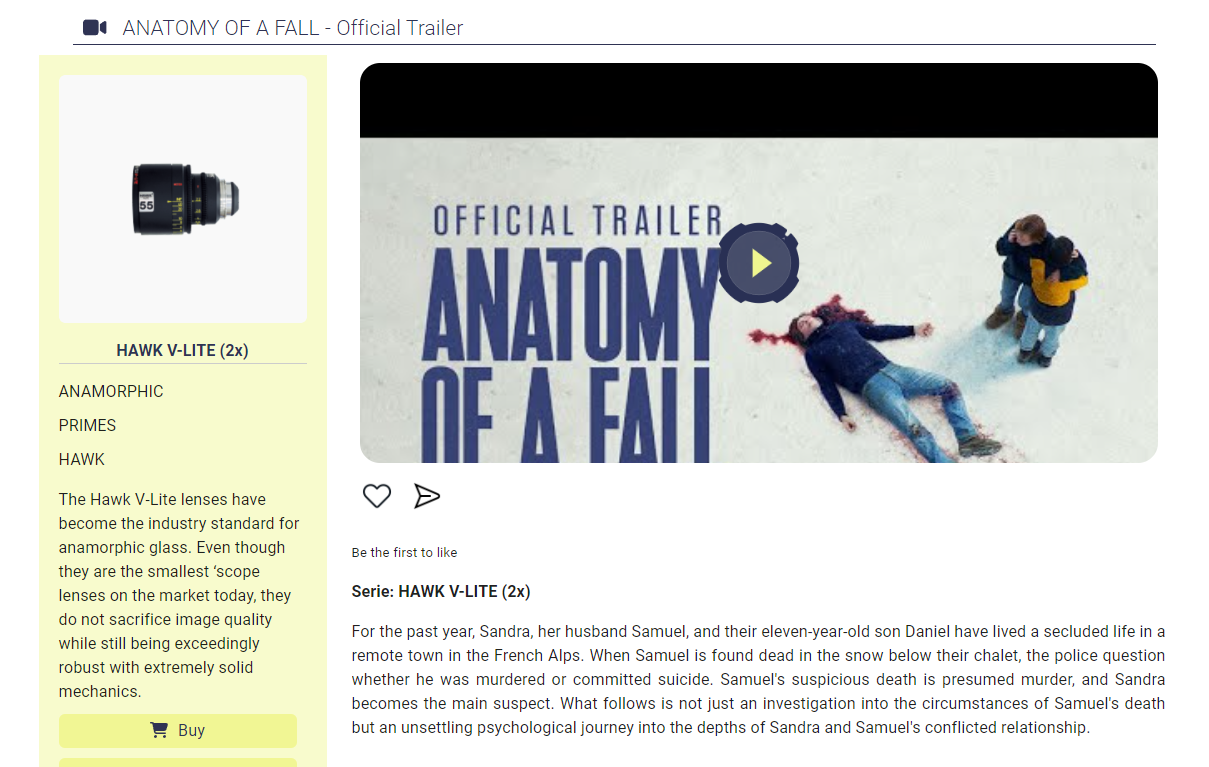The height and width of the screenshot is (767, 1209).
Task: Click the Hawk V-Lite lens description paragraph
Action: pos(180,595)
